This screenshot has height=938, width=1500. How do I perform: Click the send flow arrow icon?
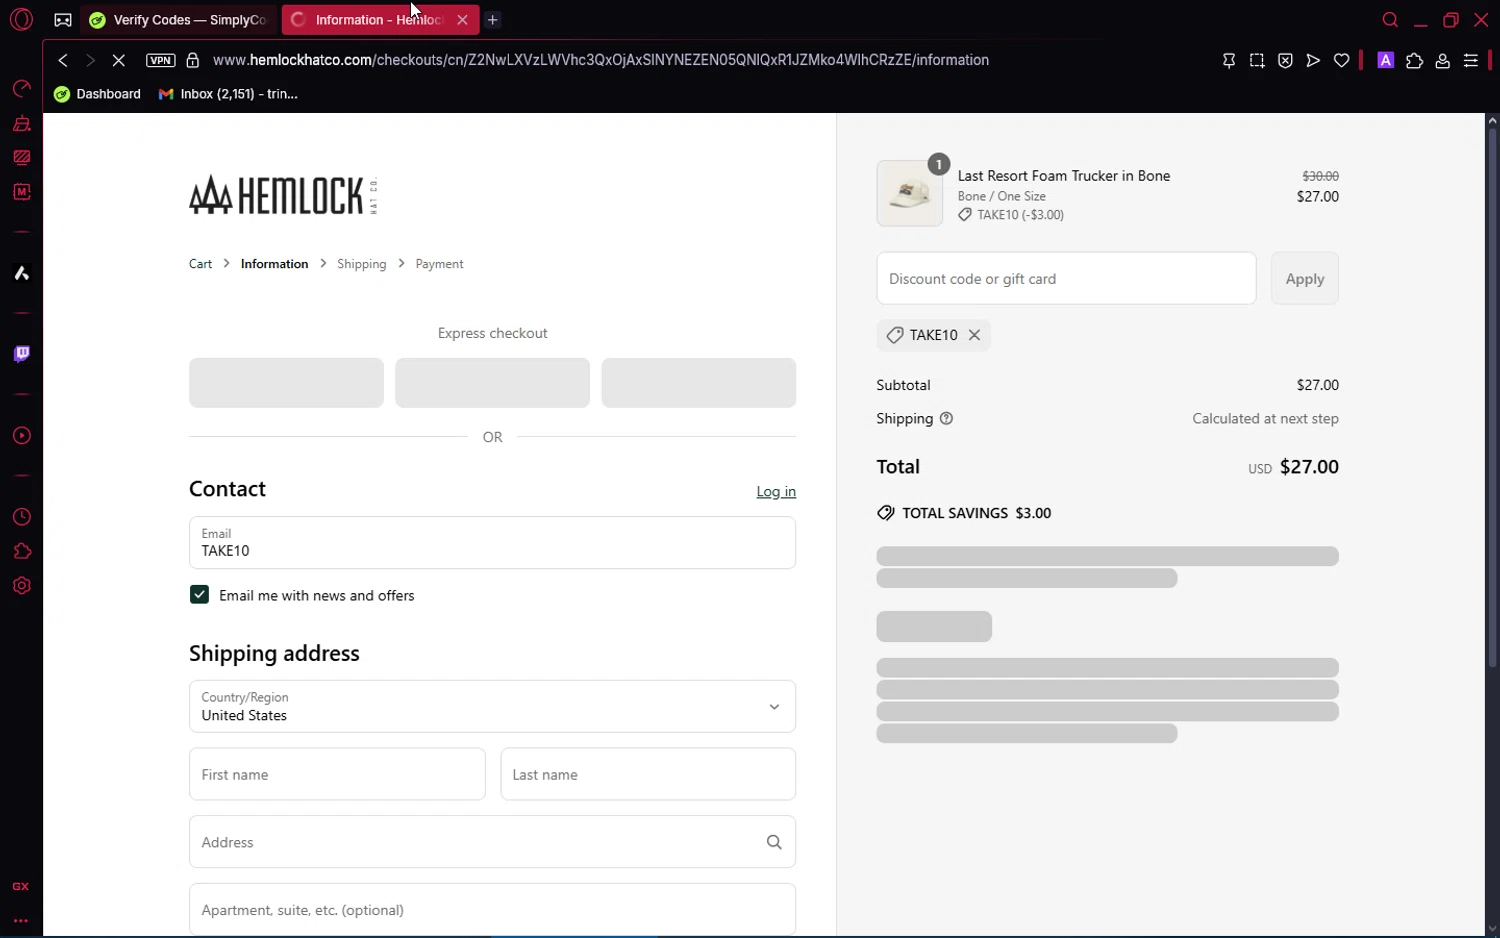[x=1313, y=61]
